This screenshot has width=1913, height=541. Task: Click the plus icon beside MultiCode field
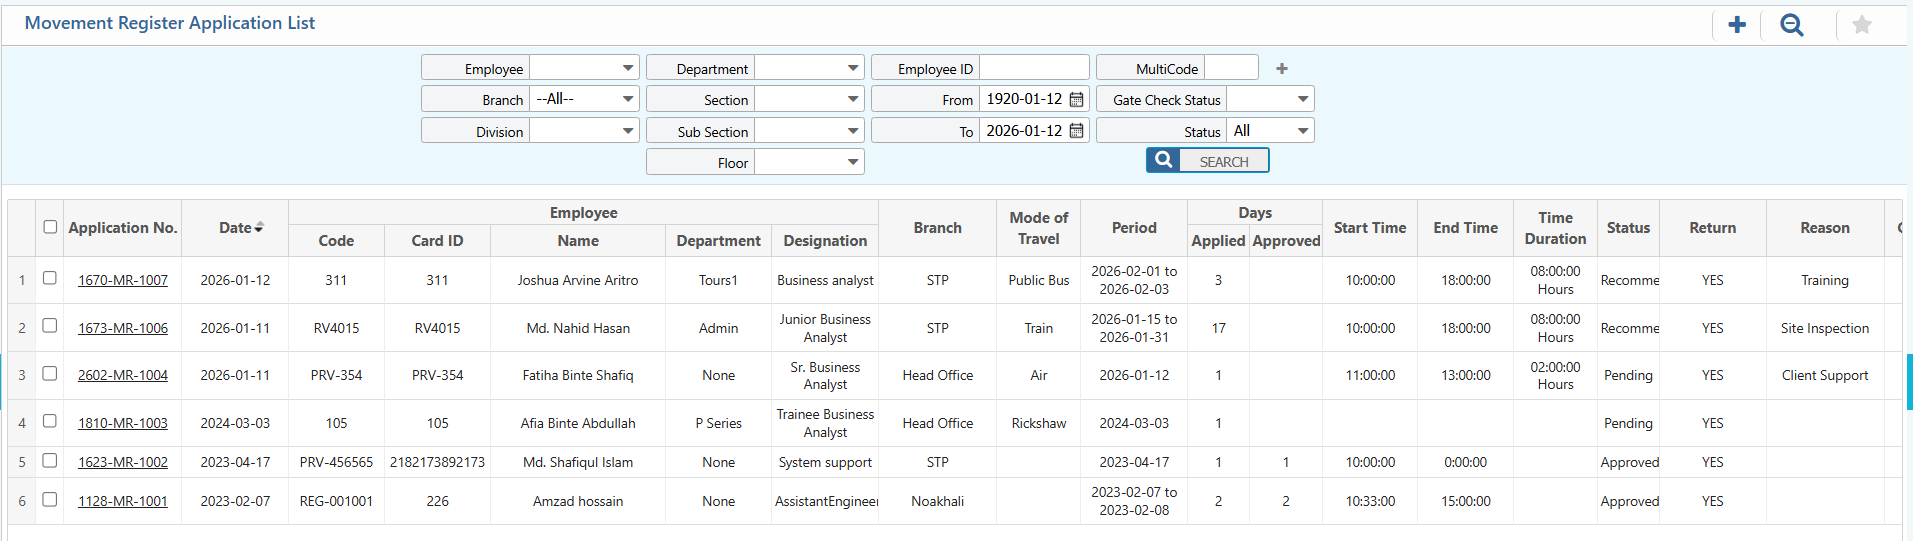point(1281,69)
